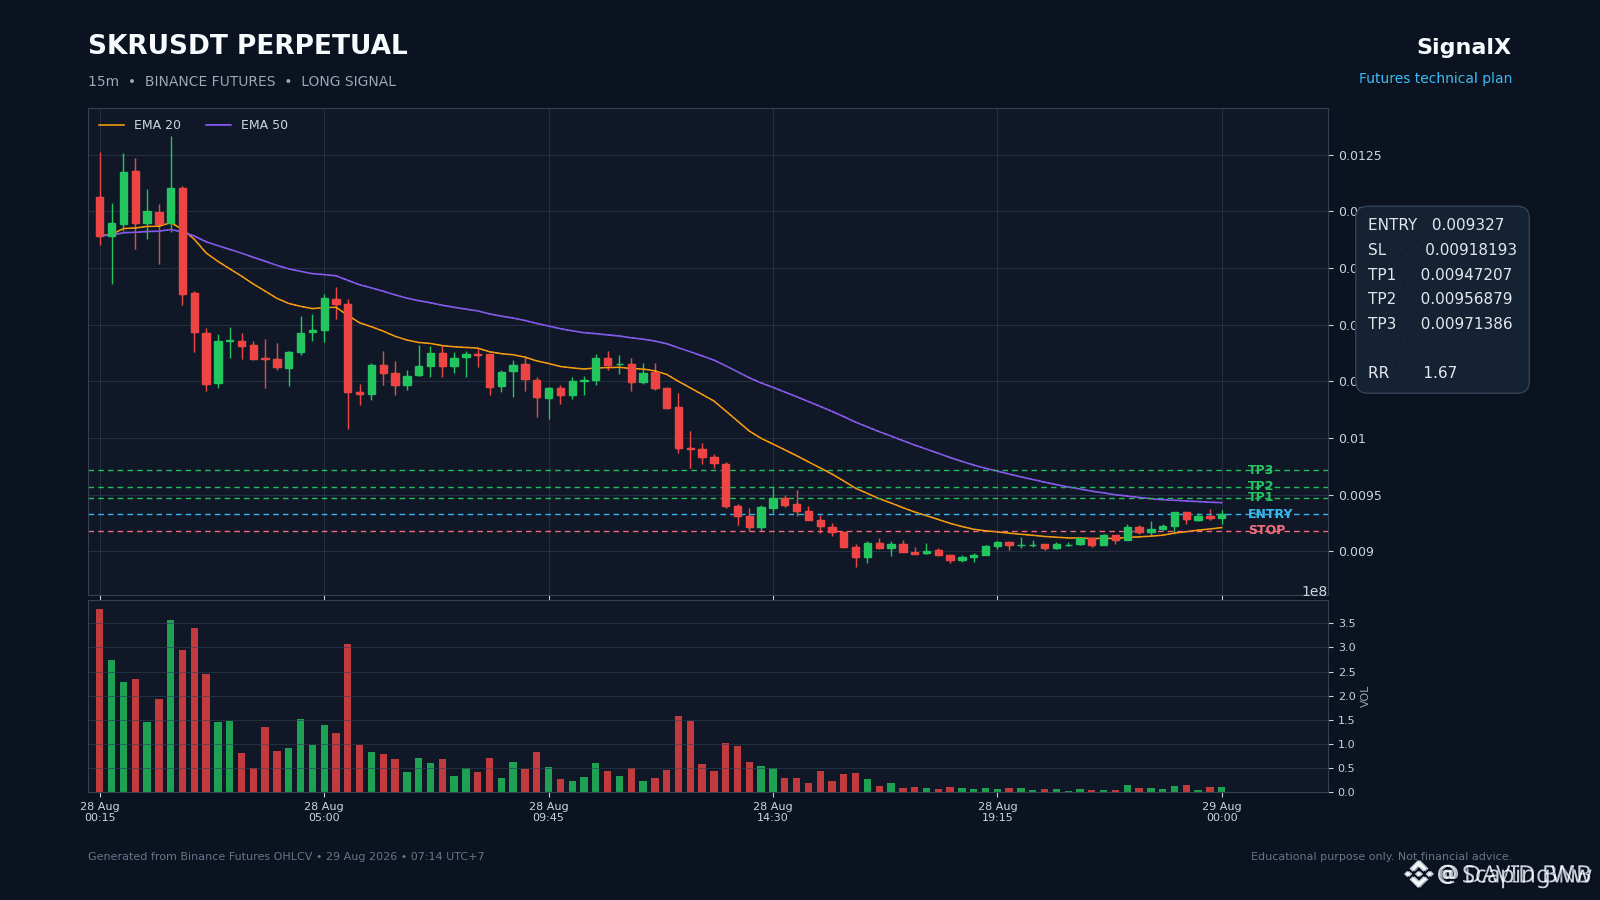This screenshot has width=1600, height=900.
Task: Click the 15m timeframe label in subtitle
Action: (x=103, y=82)
